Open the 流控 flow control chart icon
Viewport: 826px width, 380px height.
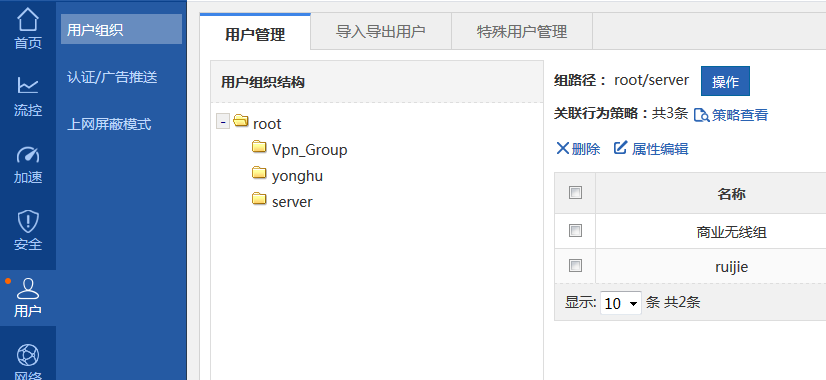click(x=27, y=85)
